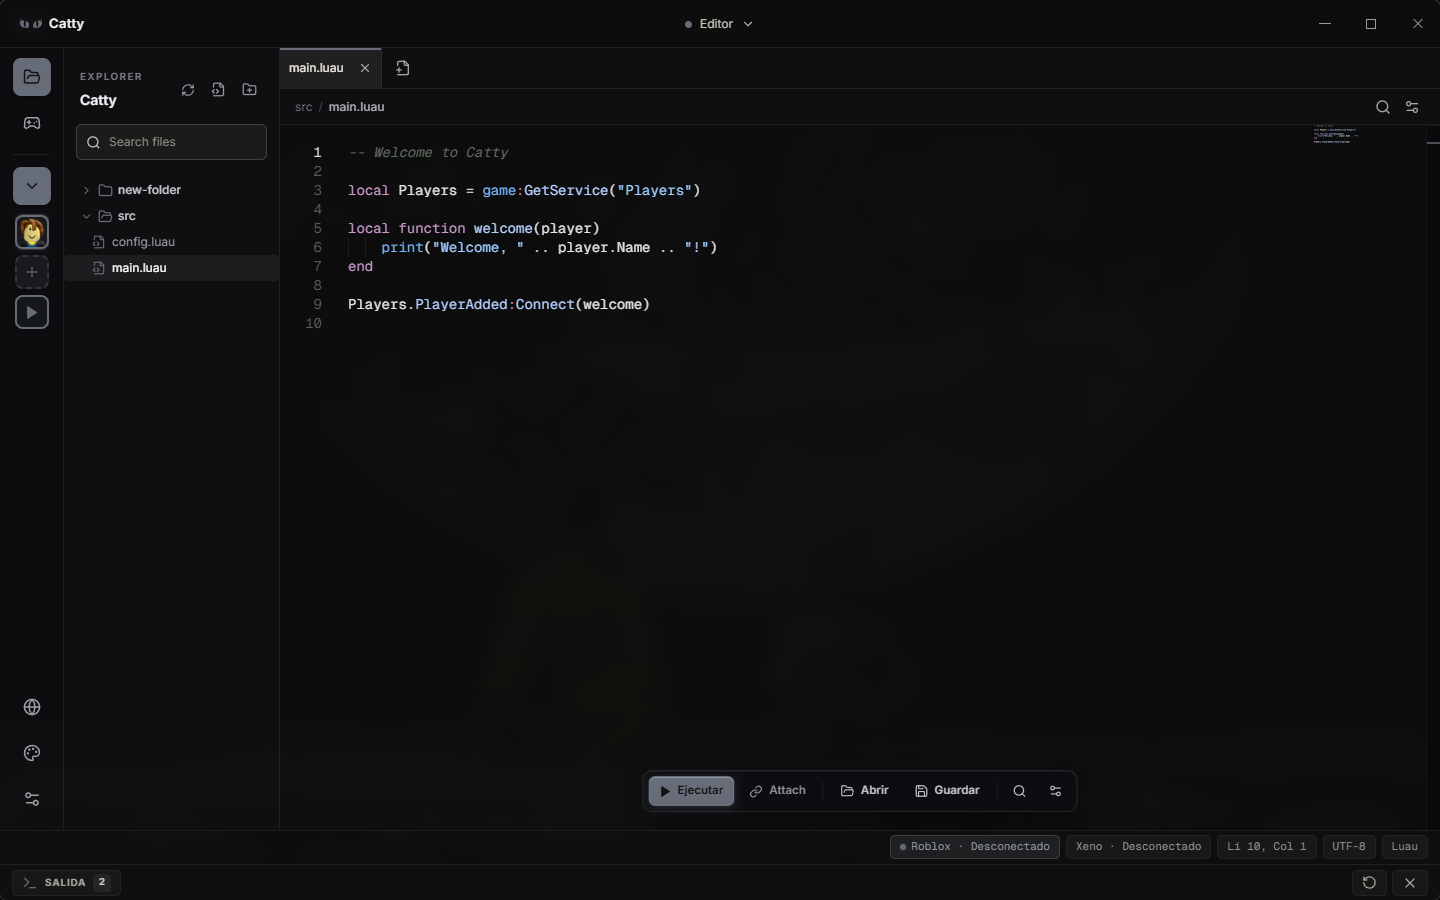Close the main.luau tab

pos(365,68)
